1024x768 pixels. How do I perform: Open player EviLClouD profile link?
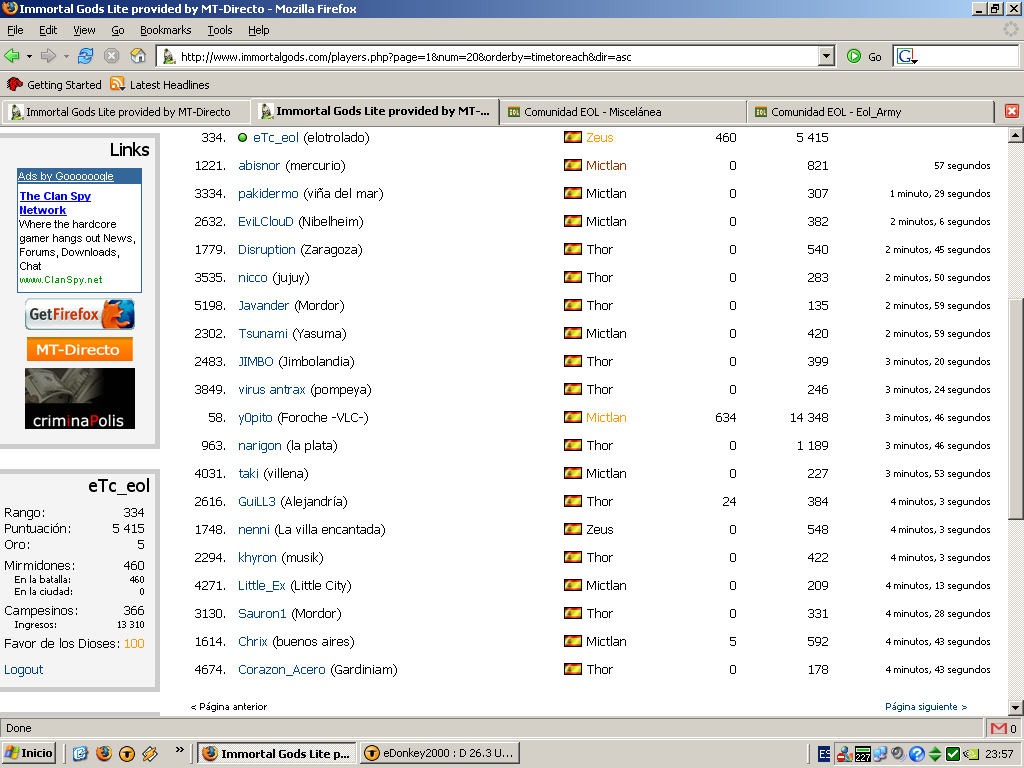point(266,222)
